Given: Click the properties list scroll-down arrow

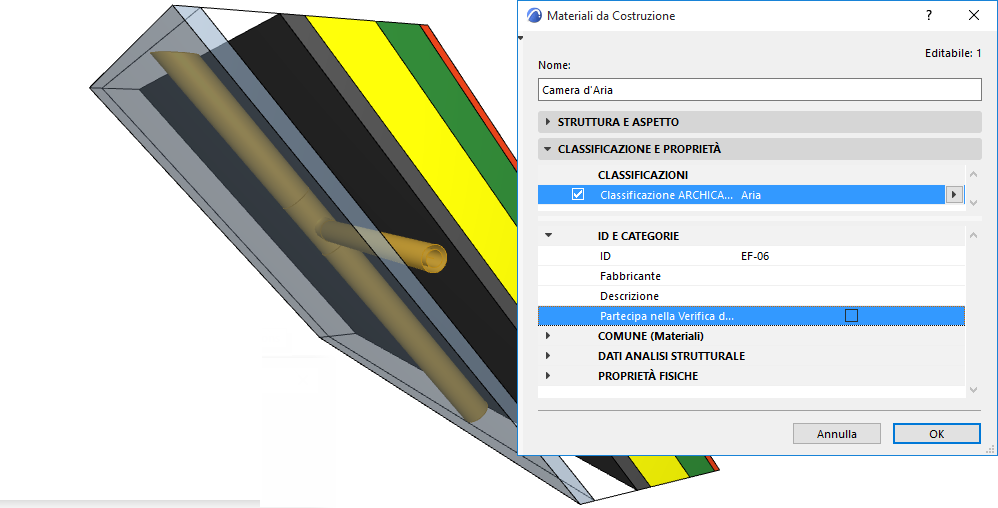Looking at the screenshot, I should (x=973, y=390).
